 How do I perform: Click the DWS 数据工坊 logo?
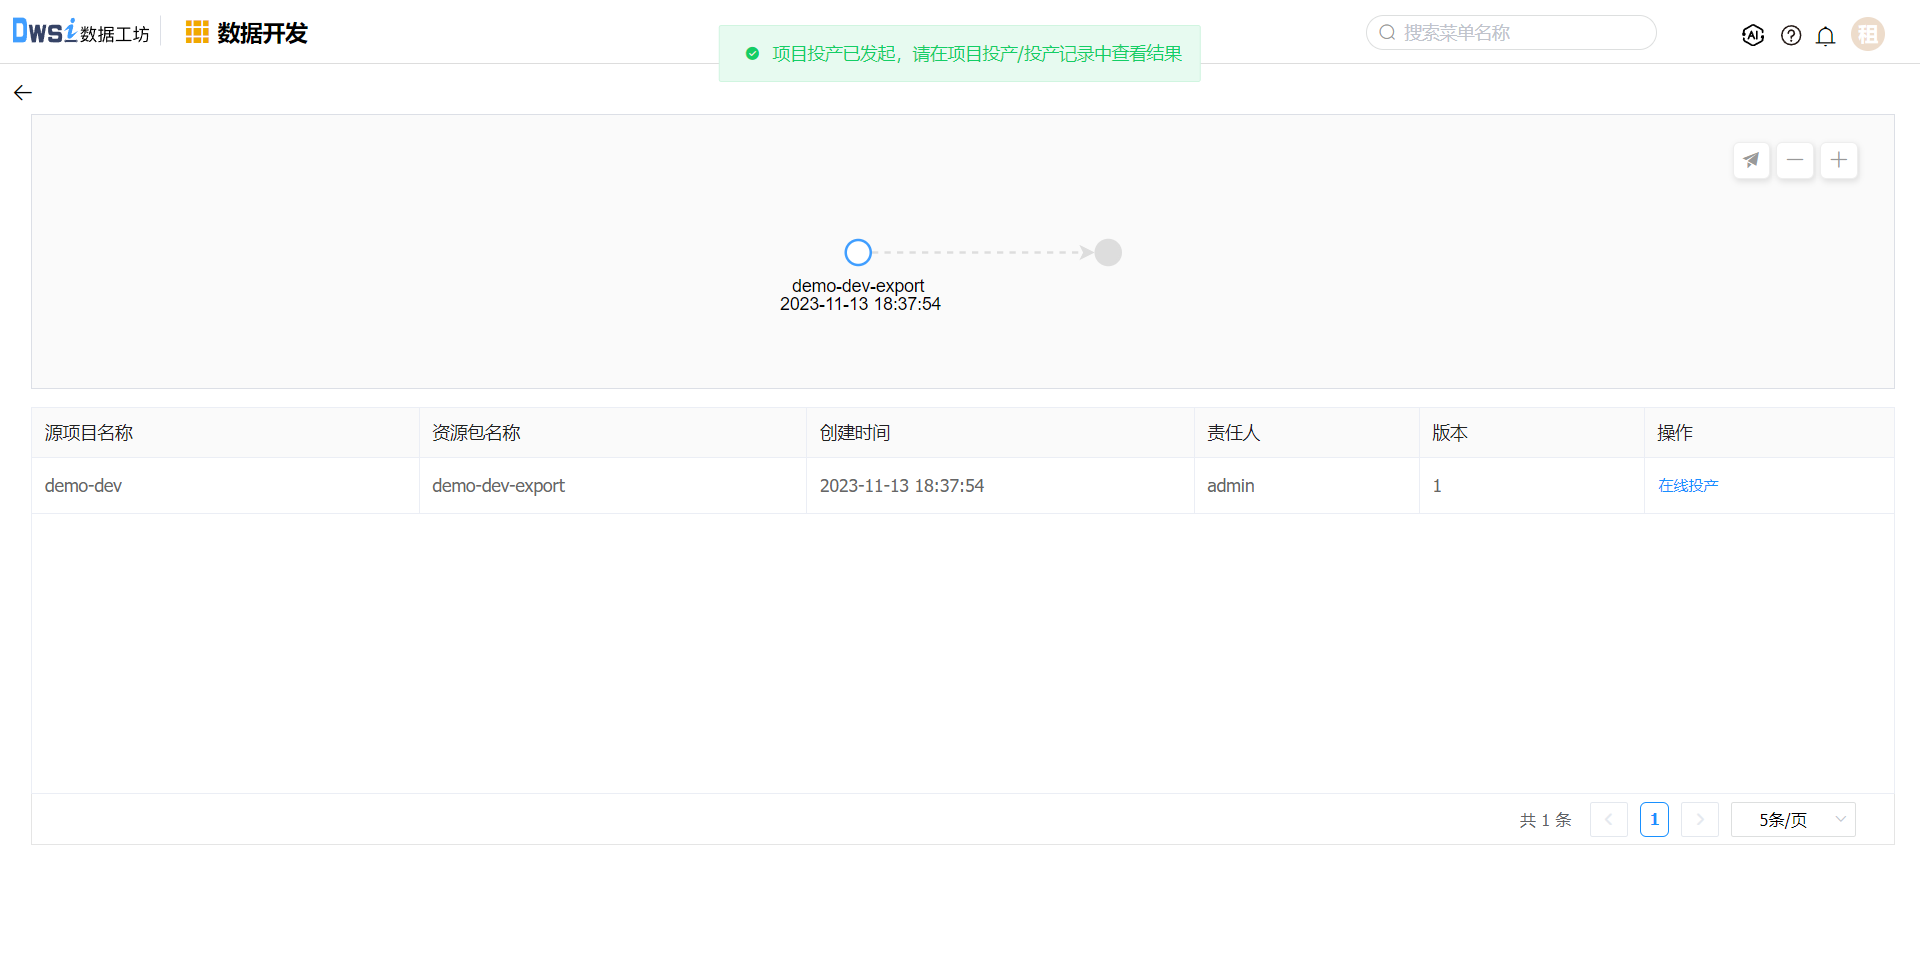pos(80,32)
